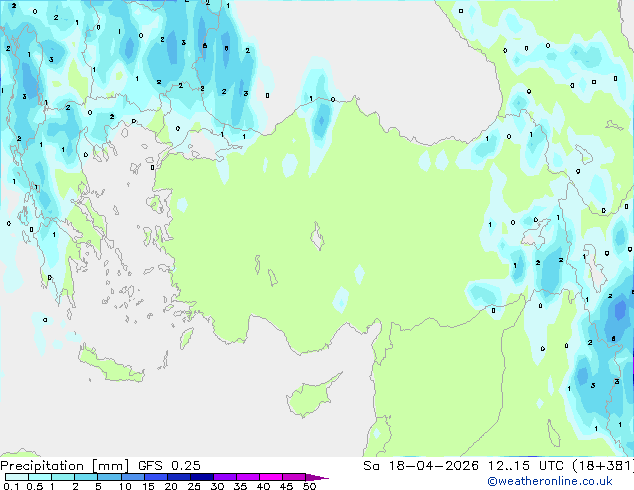Screen dimensions: 634x490
Task: Click the 12..15 UTC time text
Action: (x=525, y=466)
